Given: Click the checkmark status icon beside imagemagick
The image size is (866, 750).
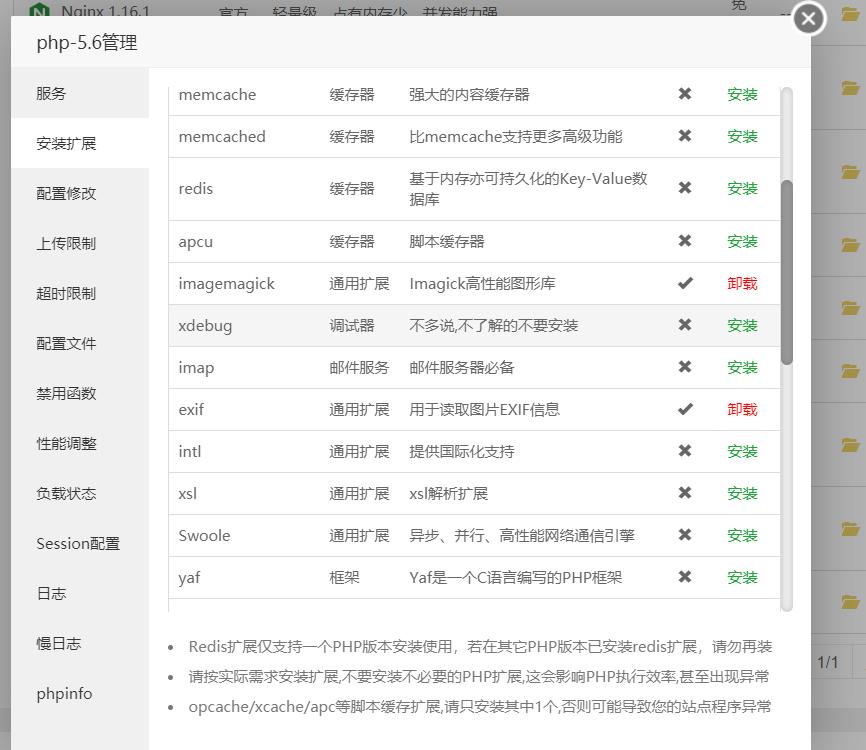Looking at the screenshot, I should pyautogui.click(x=685, y=283).
